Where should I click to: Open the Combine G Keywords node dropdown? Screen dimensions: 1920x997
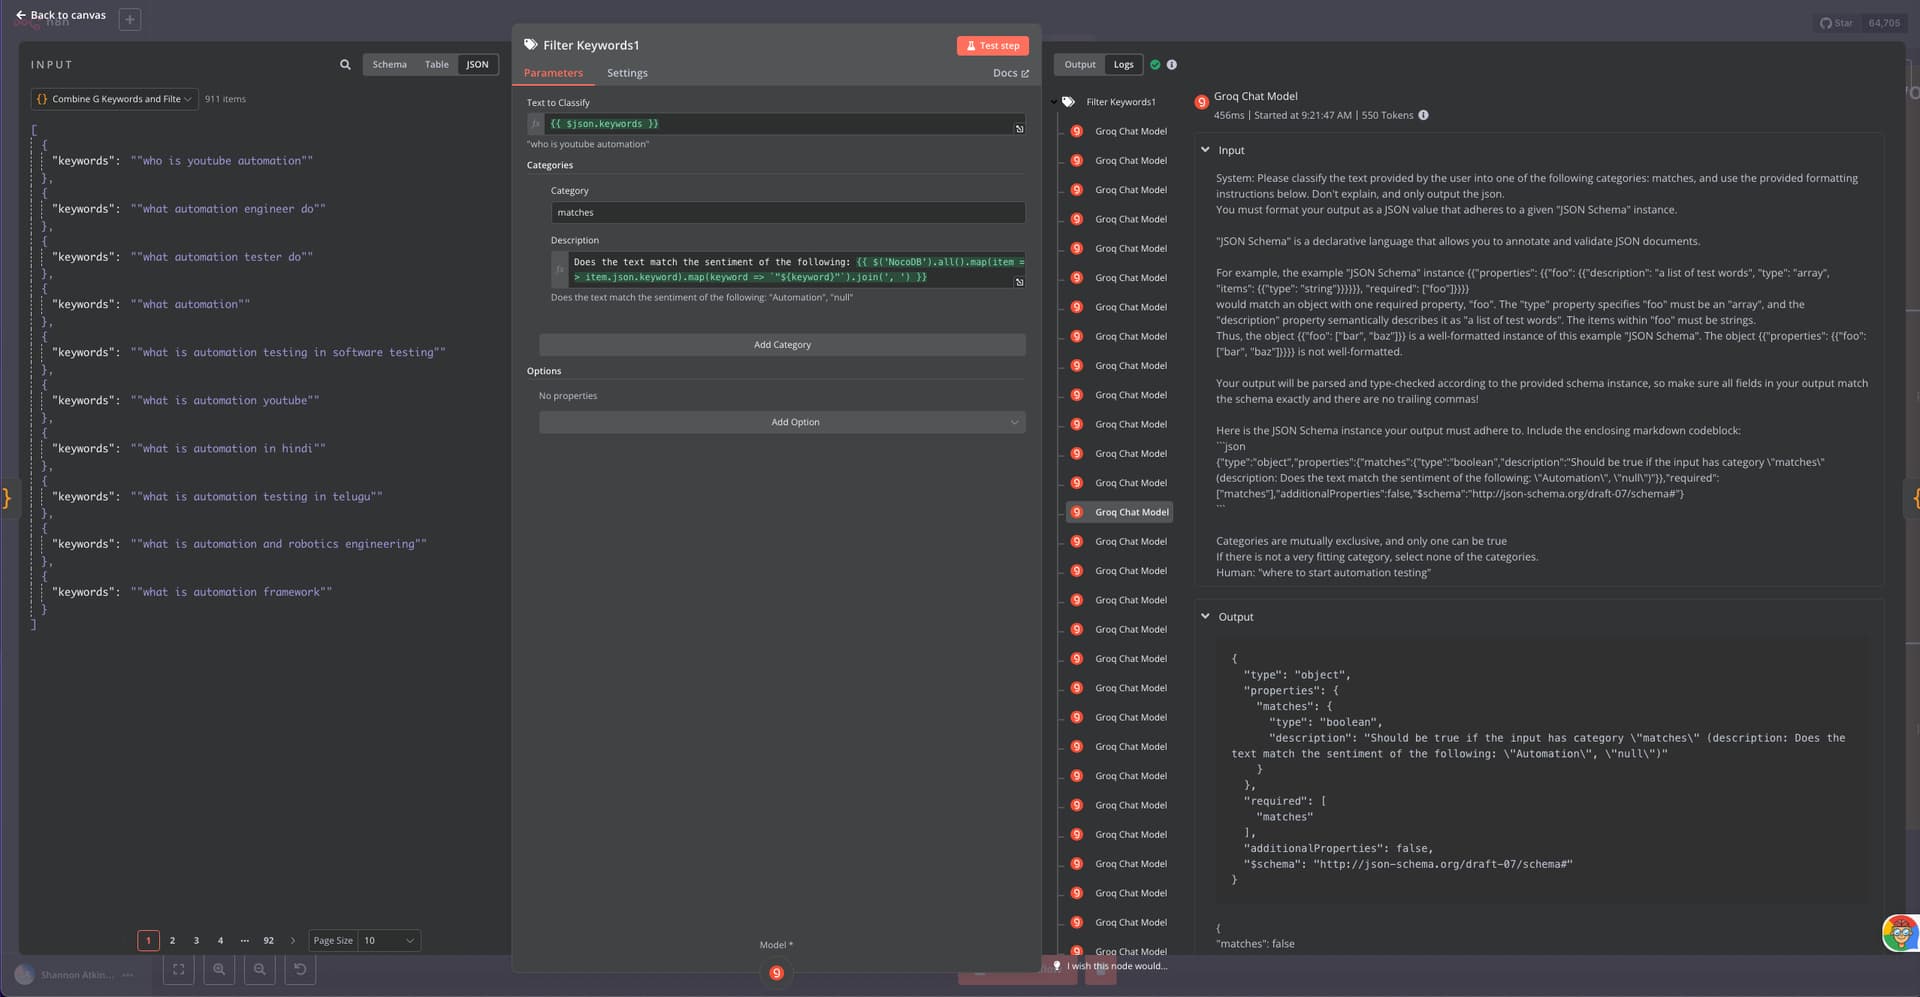[114, 99]
